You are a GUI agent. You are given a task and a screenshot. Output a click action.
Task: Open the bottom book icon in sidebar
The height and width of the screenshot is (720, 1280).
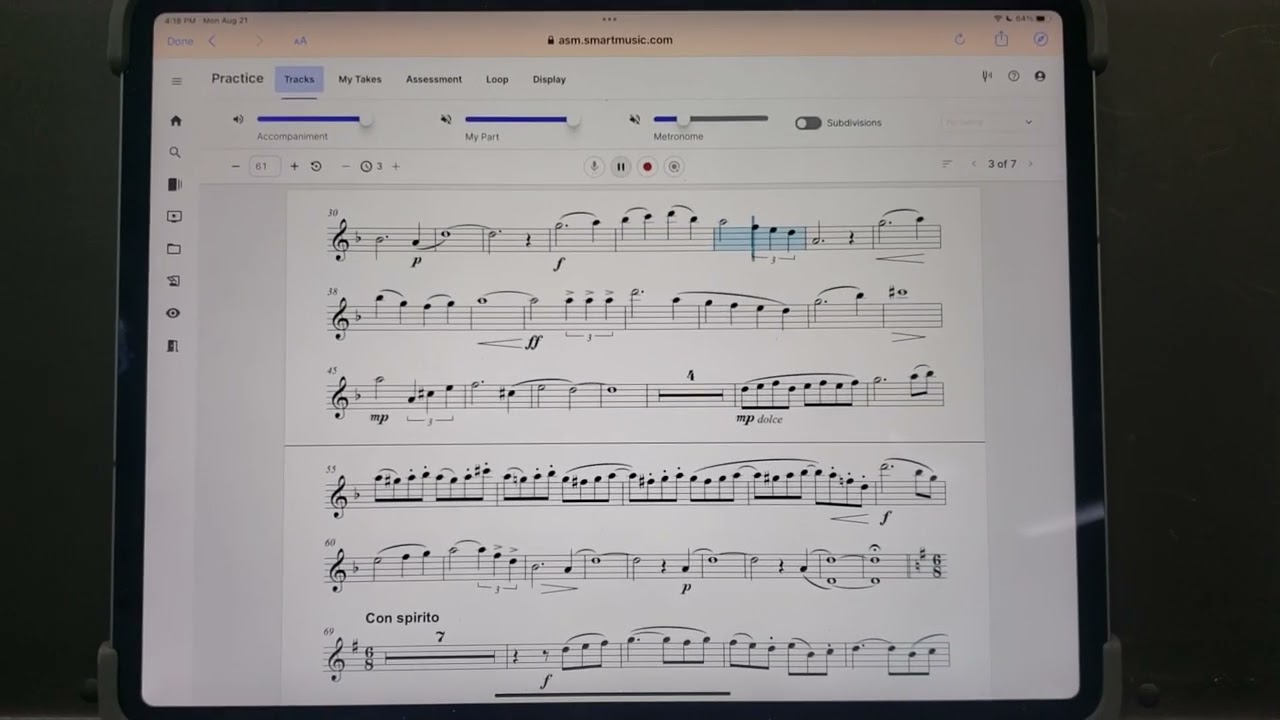[173, 346]
